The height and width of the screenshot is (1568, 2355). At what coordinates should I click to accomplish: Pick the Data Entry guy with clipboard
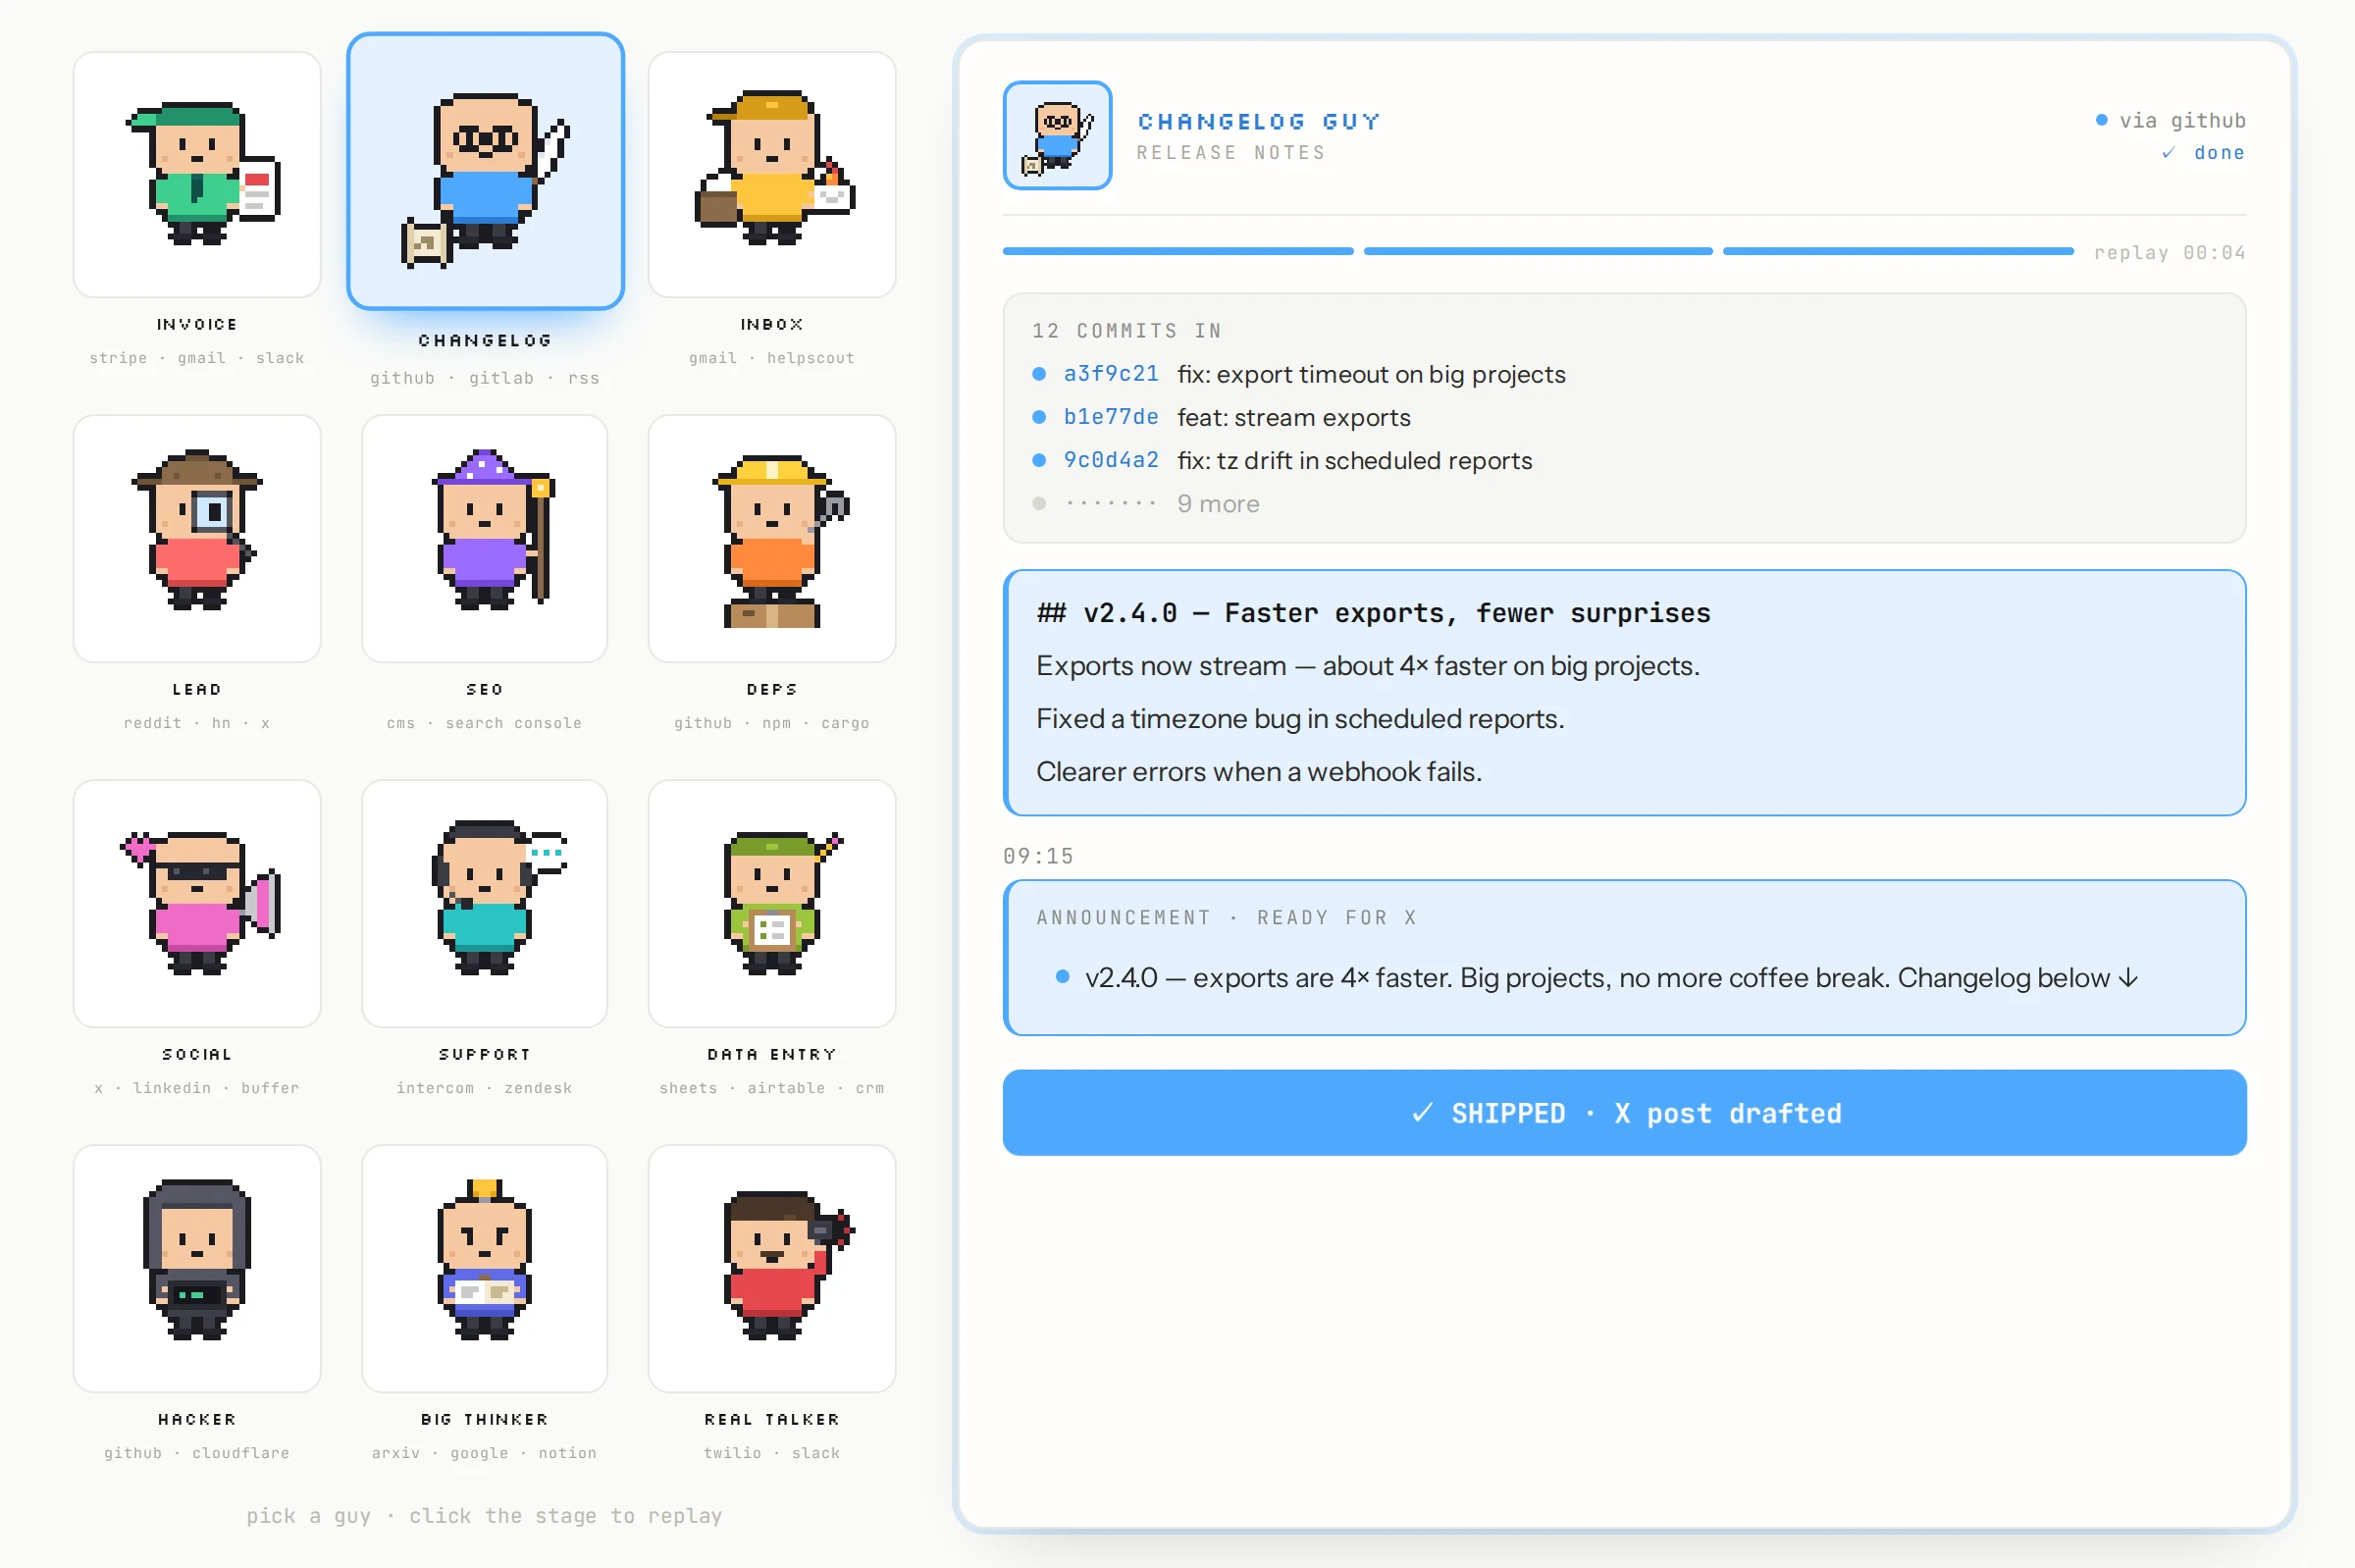771,903
